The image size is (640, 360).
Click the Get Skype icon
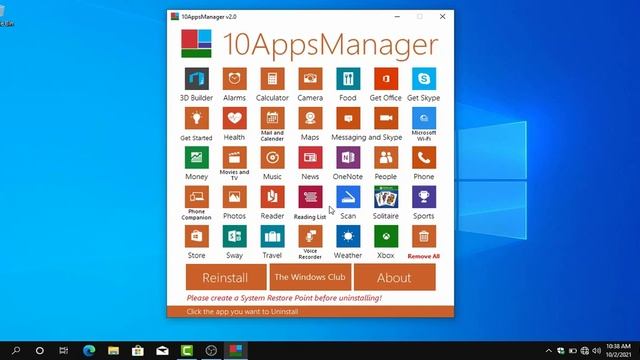pos(424,79)
